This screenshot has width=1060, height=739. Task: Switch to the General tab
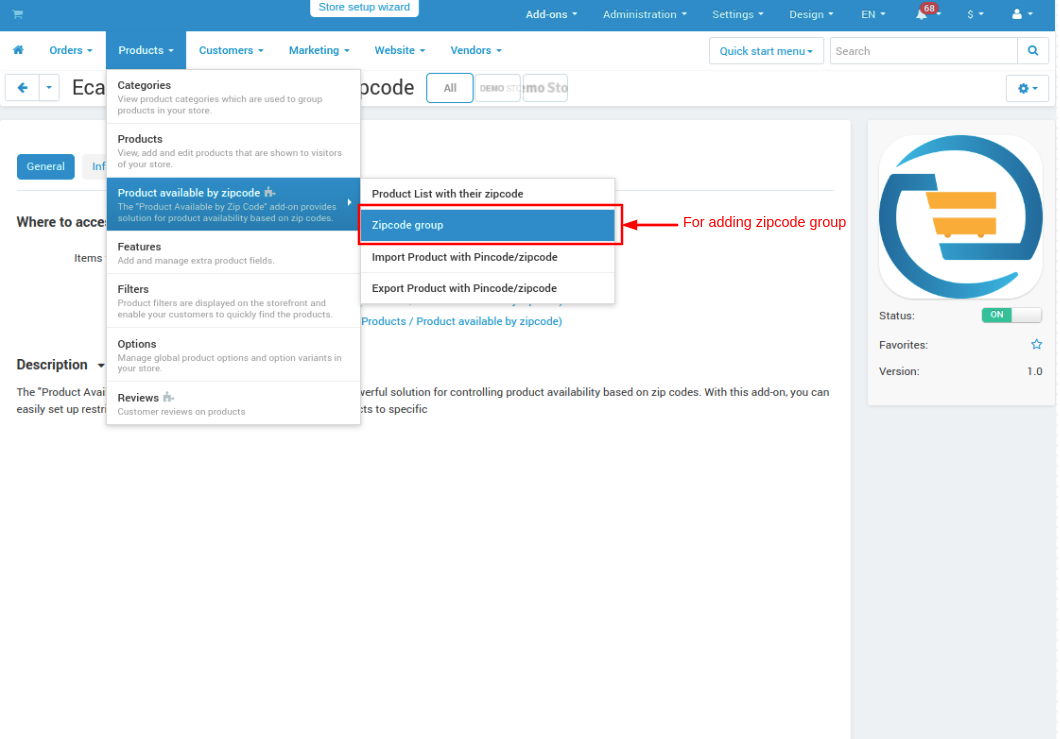[45, 166]
